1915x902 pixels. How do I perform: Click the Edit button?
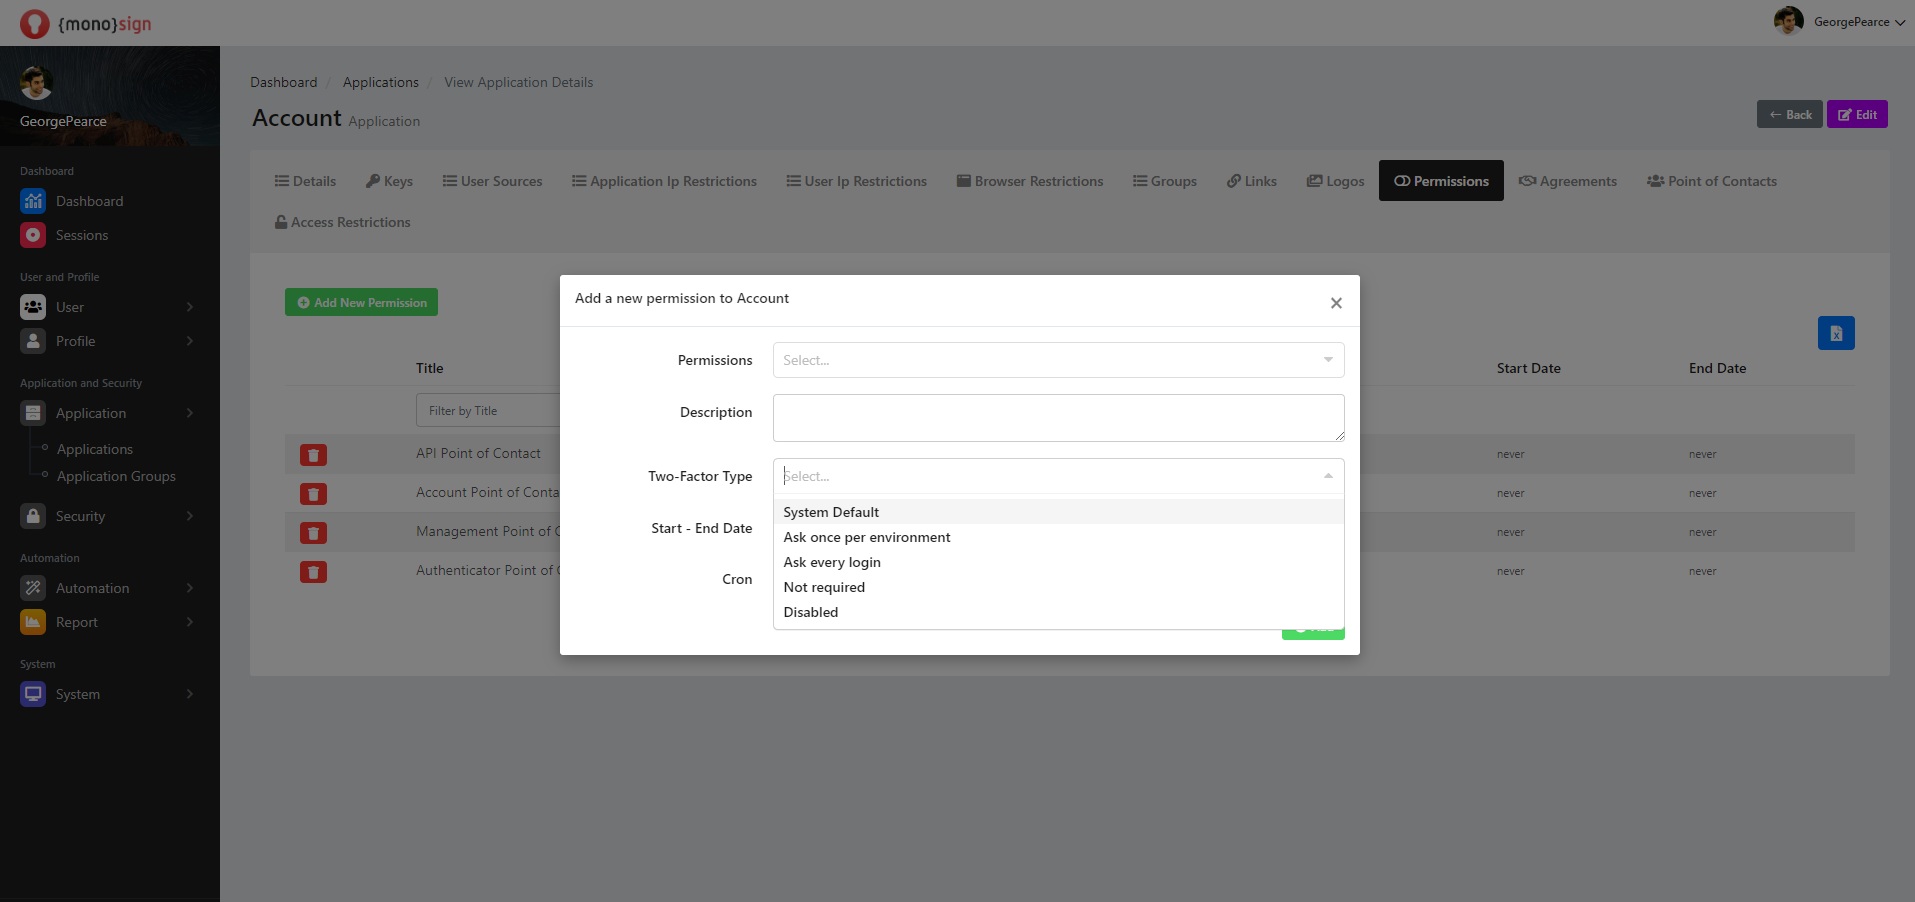pos(1856,114)
